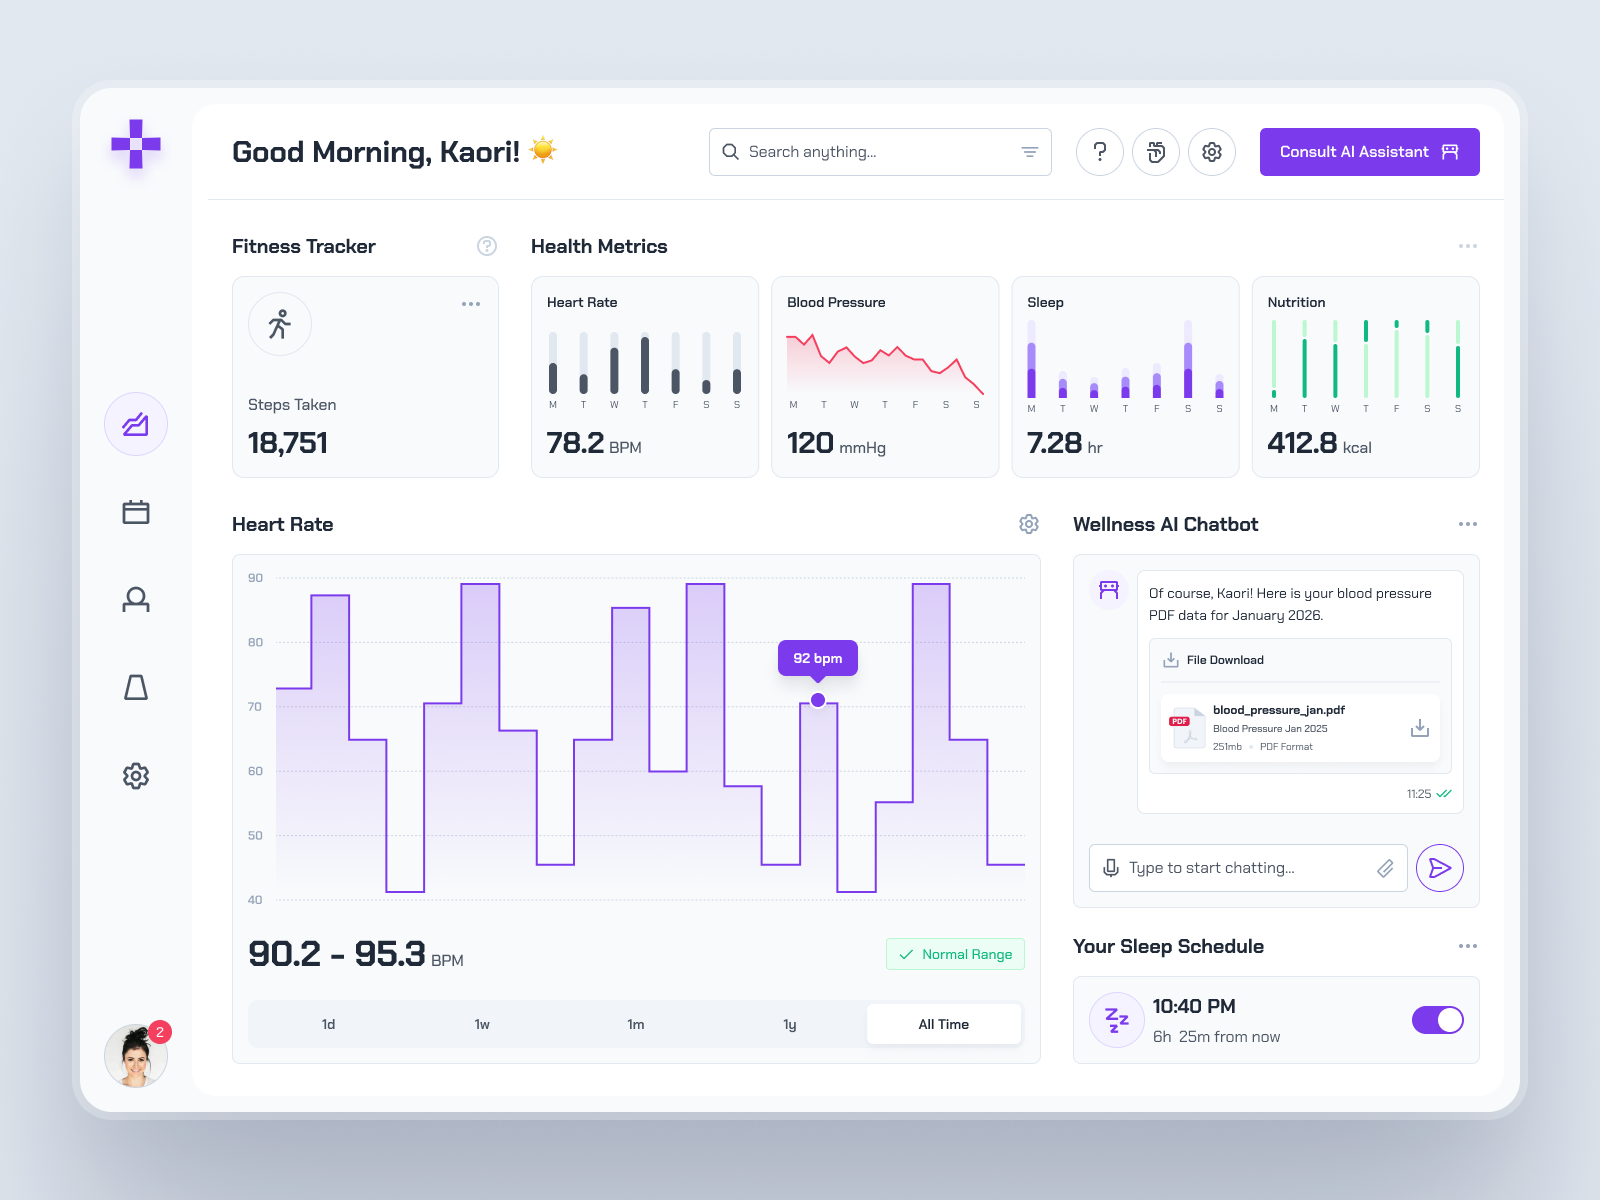The image size is (1600, 1200).
Task: Open the profile icon in the sidebar
Action: [x=136, y=600]
